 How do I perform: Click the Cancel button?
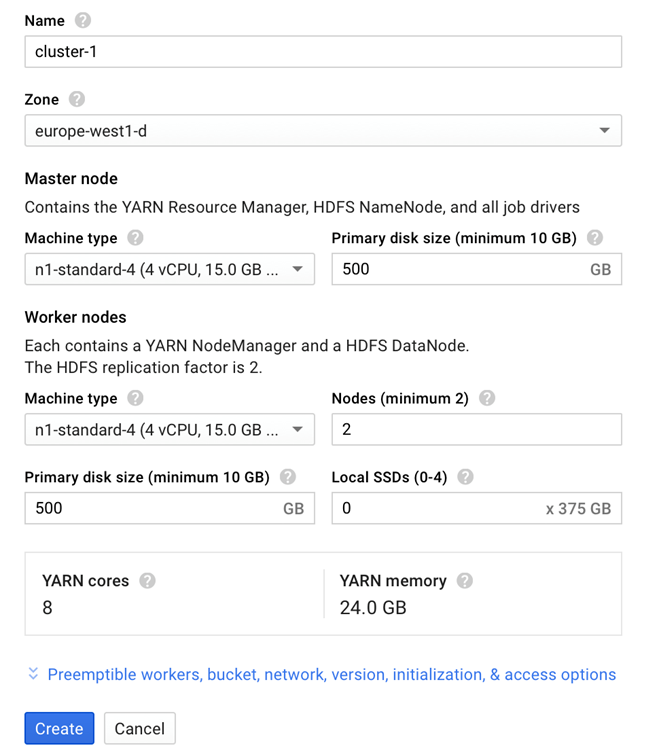tap(140, 728)
